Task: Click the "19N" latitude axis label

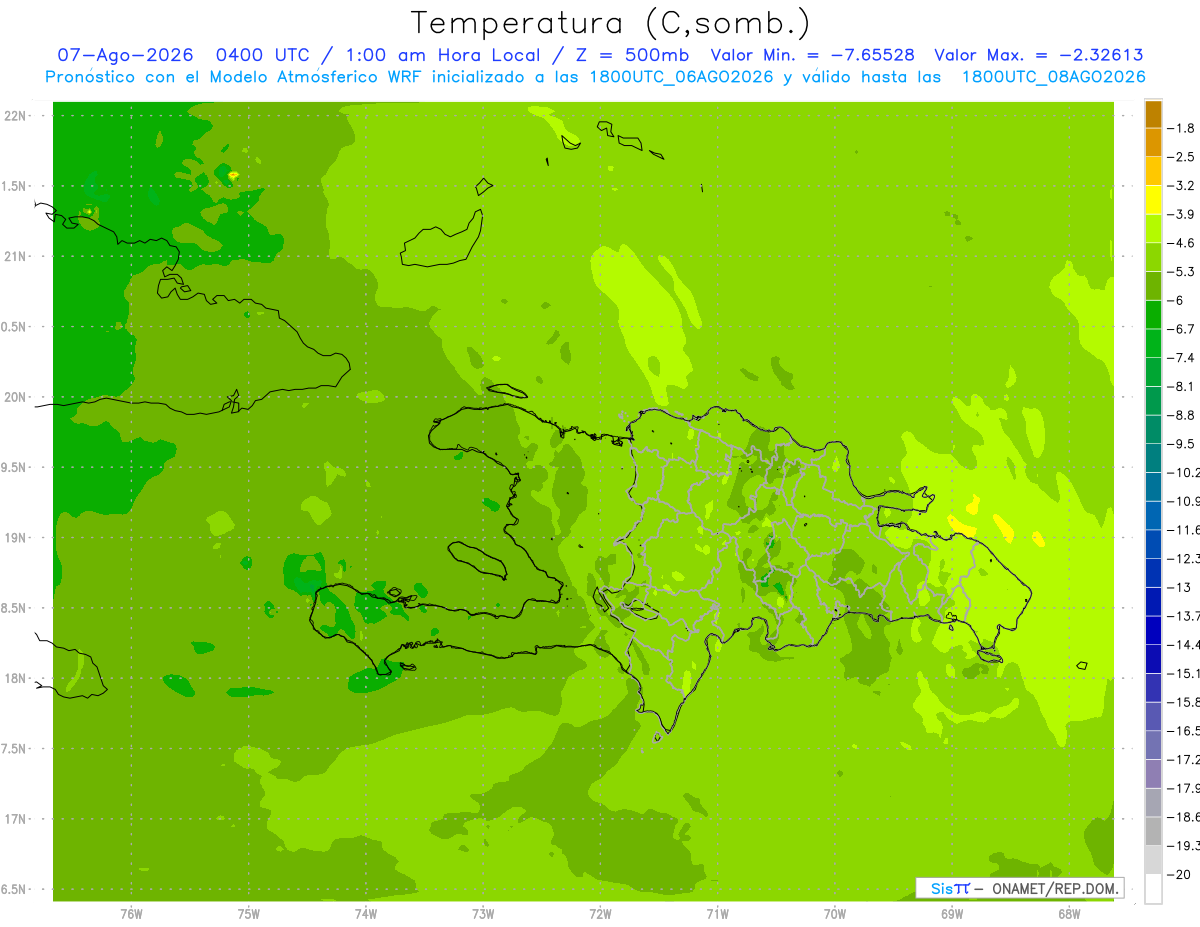Action: (16, 538)
